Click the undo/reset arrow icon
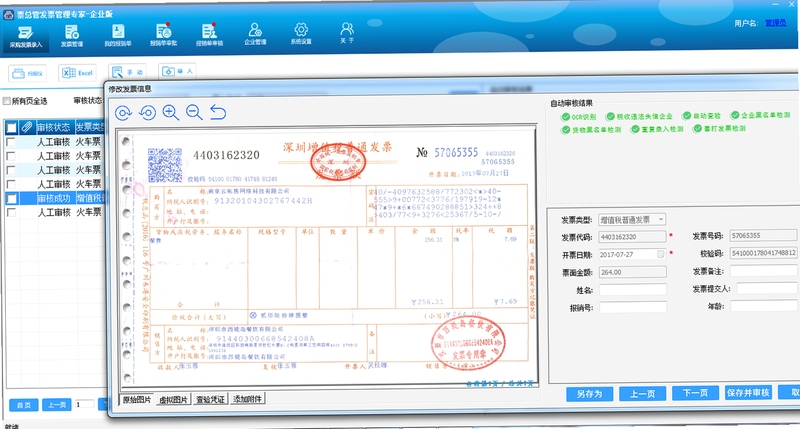800x429 pixels. click(218, 111)
